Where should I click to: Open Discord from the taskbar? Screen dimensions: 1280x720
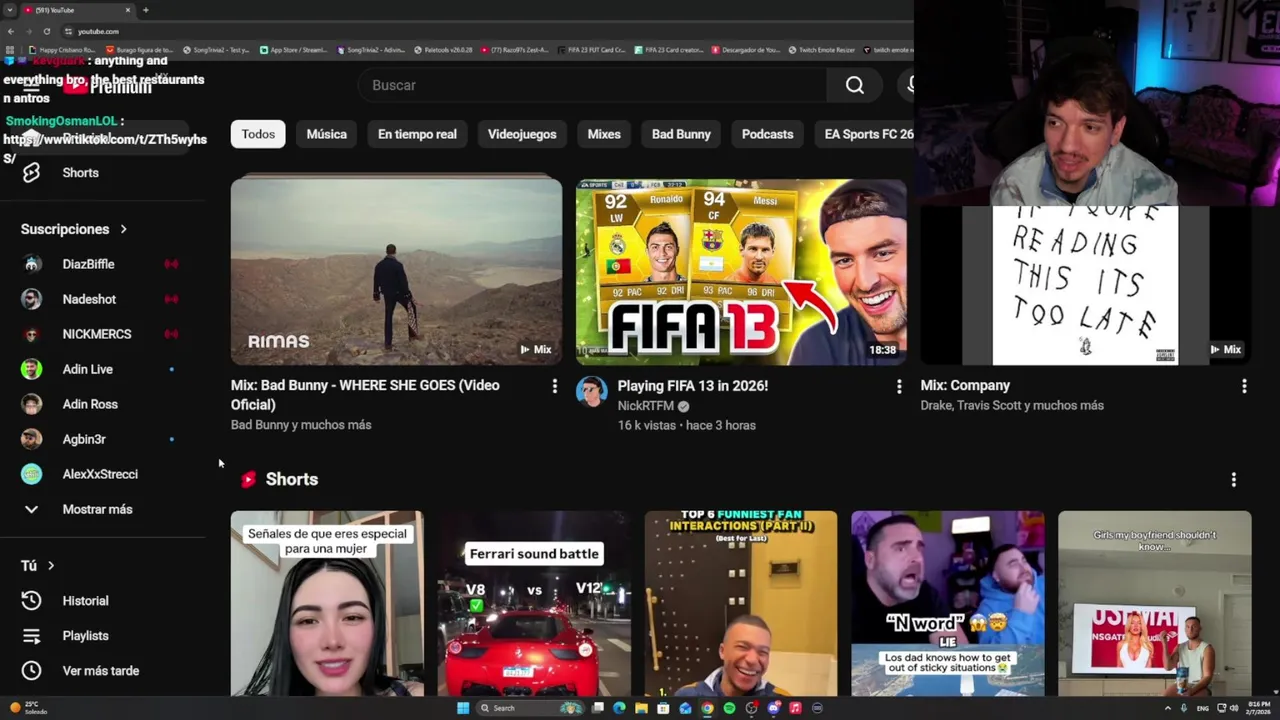pyautogui.click(x=773, y=708)
